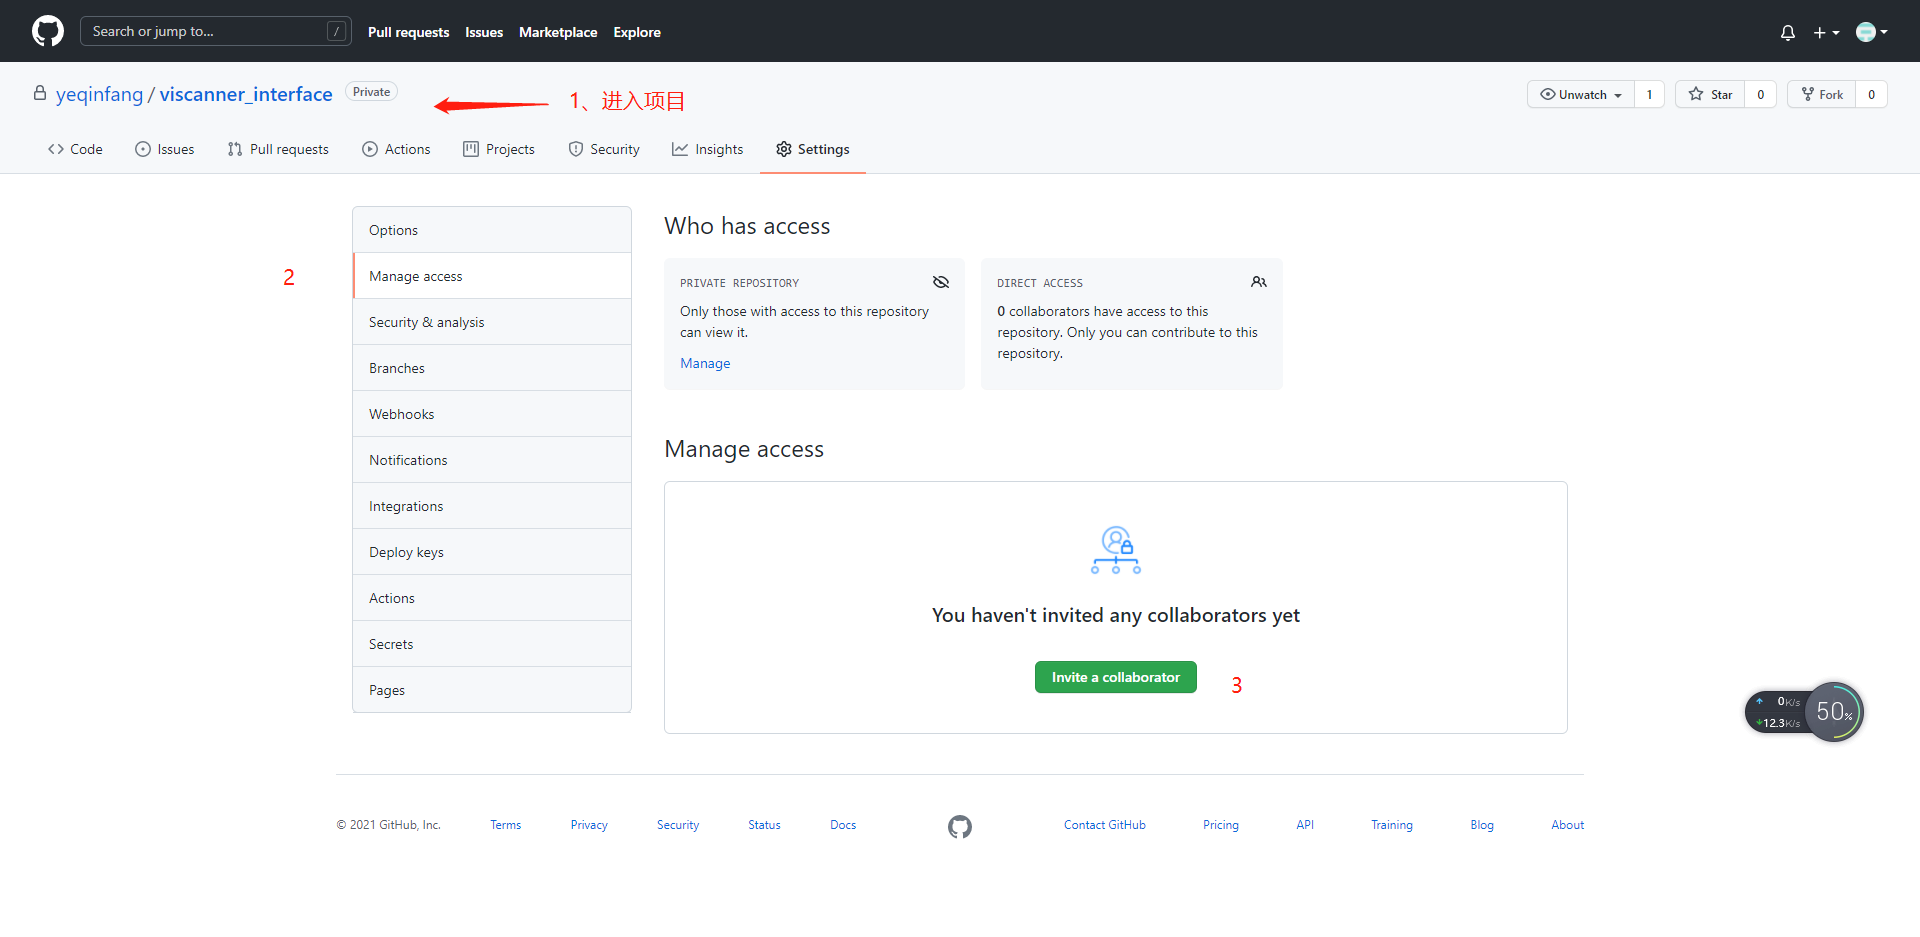The width and height of the screenshot is (1920, 937).
Task: Open Pull requests in top navigation
Action: (x=408, y=32)
